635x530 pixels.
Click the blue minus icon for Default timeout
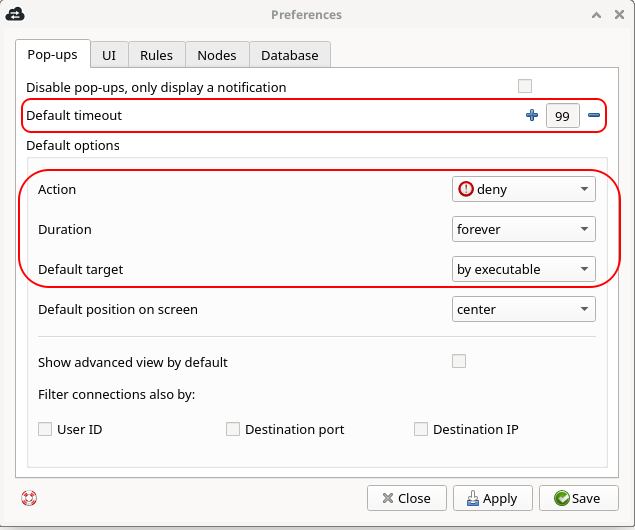pos(594,115)
